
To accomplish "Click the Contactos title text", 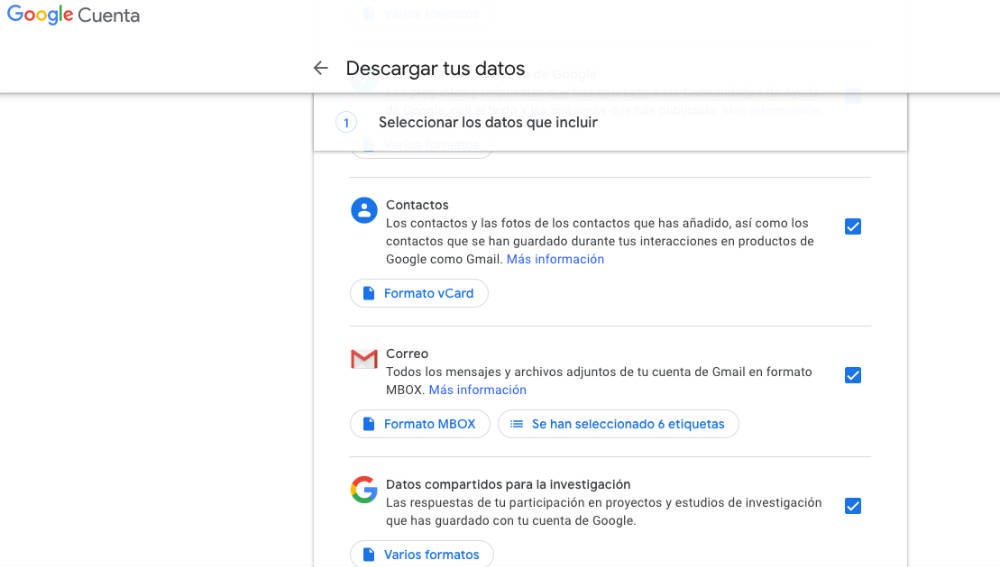I will pos(417,205).
